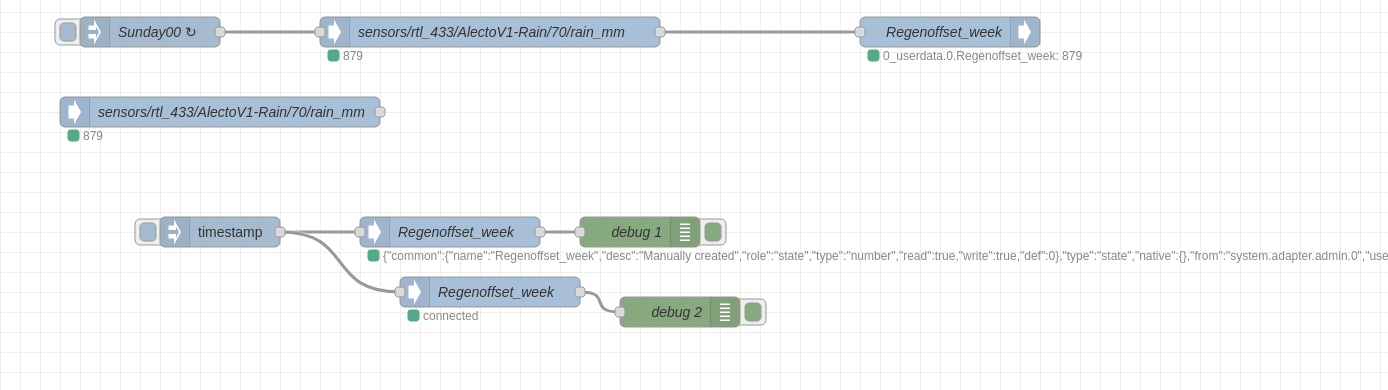Screen dimensions: 1388x390
Task: Click arrow icon of top rain_mm node
Action: (335, 32)
